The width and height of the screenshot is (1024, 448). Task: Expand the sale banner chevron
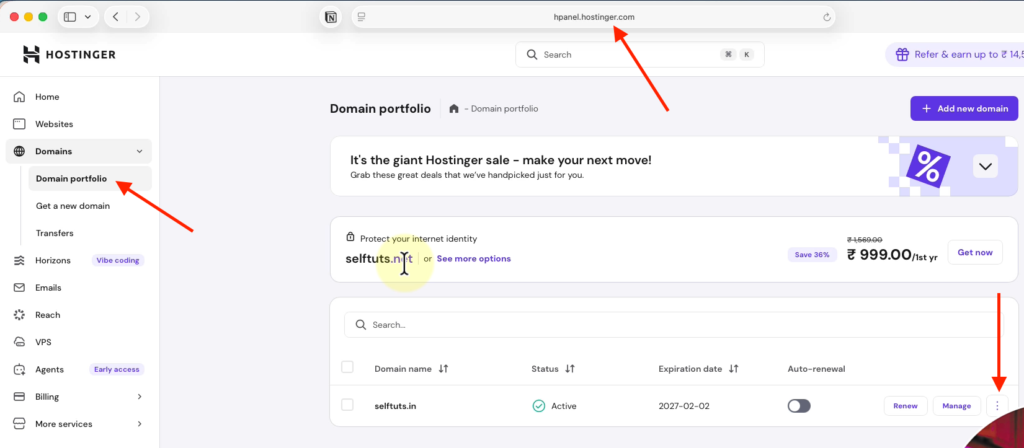[986, 166]
